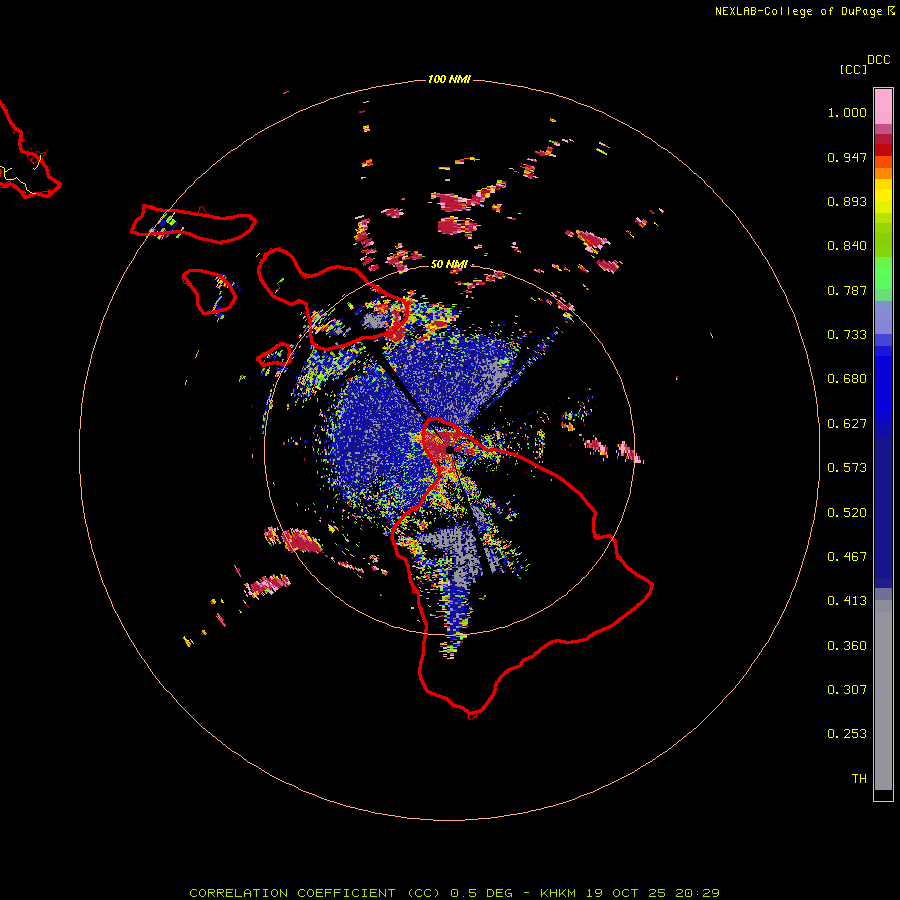Screen dimensions: 900x900
Task: Click the 0.840 color scale label
Action: pos(847,246)
